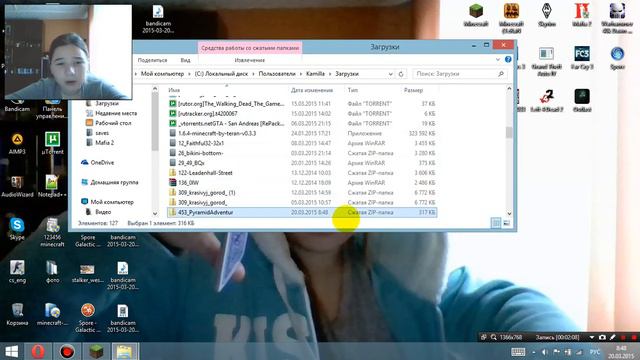Switch to Minecraft on the taskbar
Viewport: 640px width, 360px height.
pos(96,351)
